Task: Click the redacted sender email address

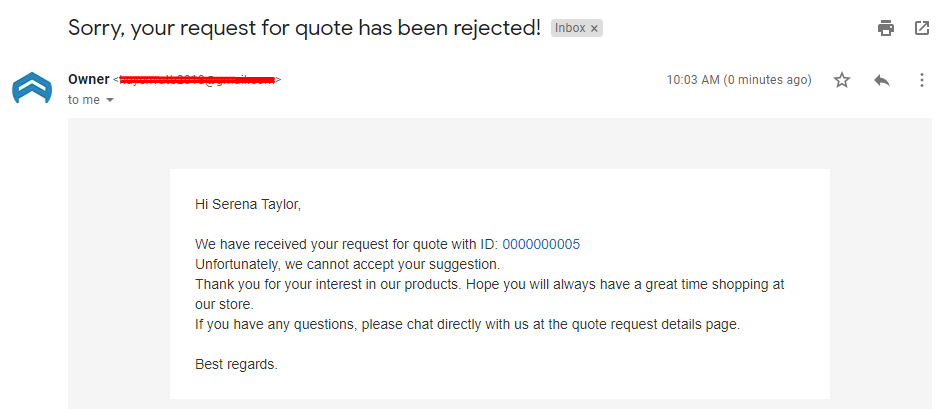Action: pyautogui.click(x=198, y=79)
